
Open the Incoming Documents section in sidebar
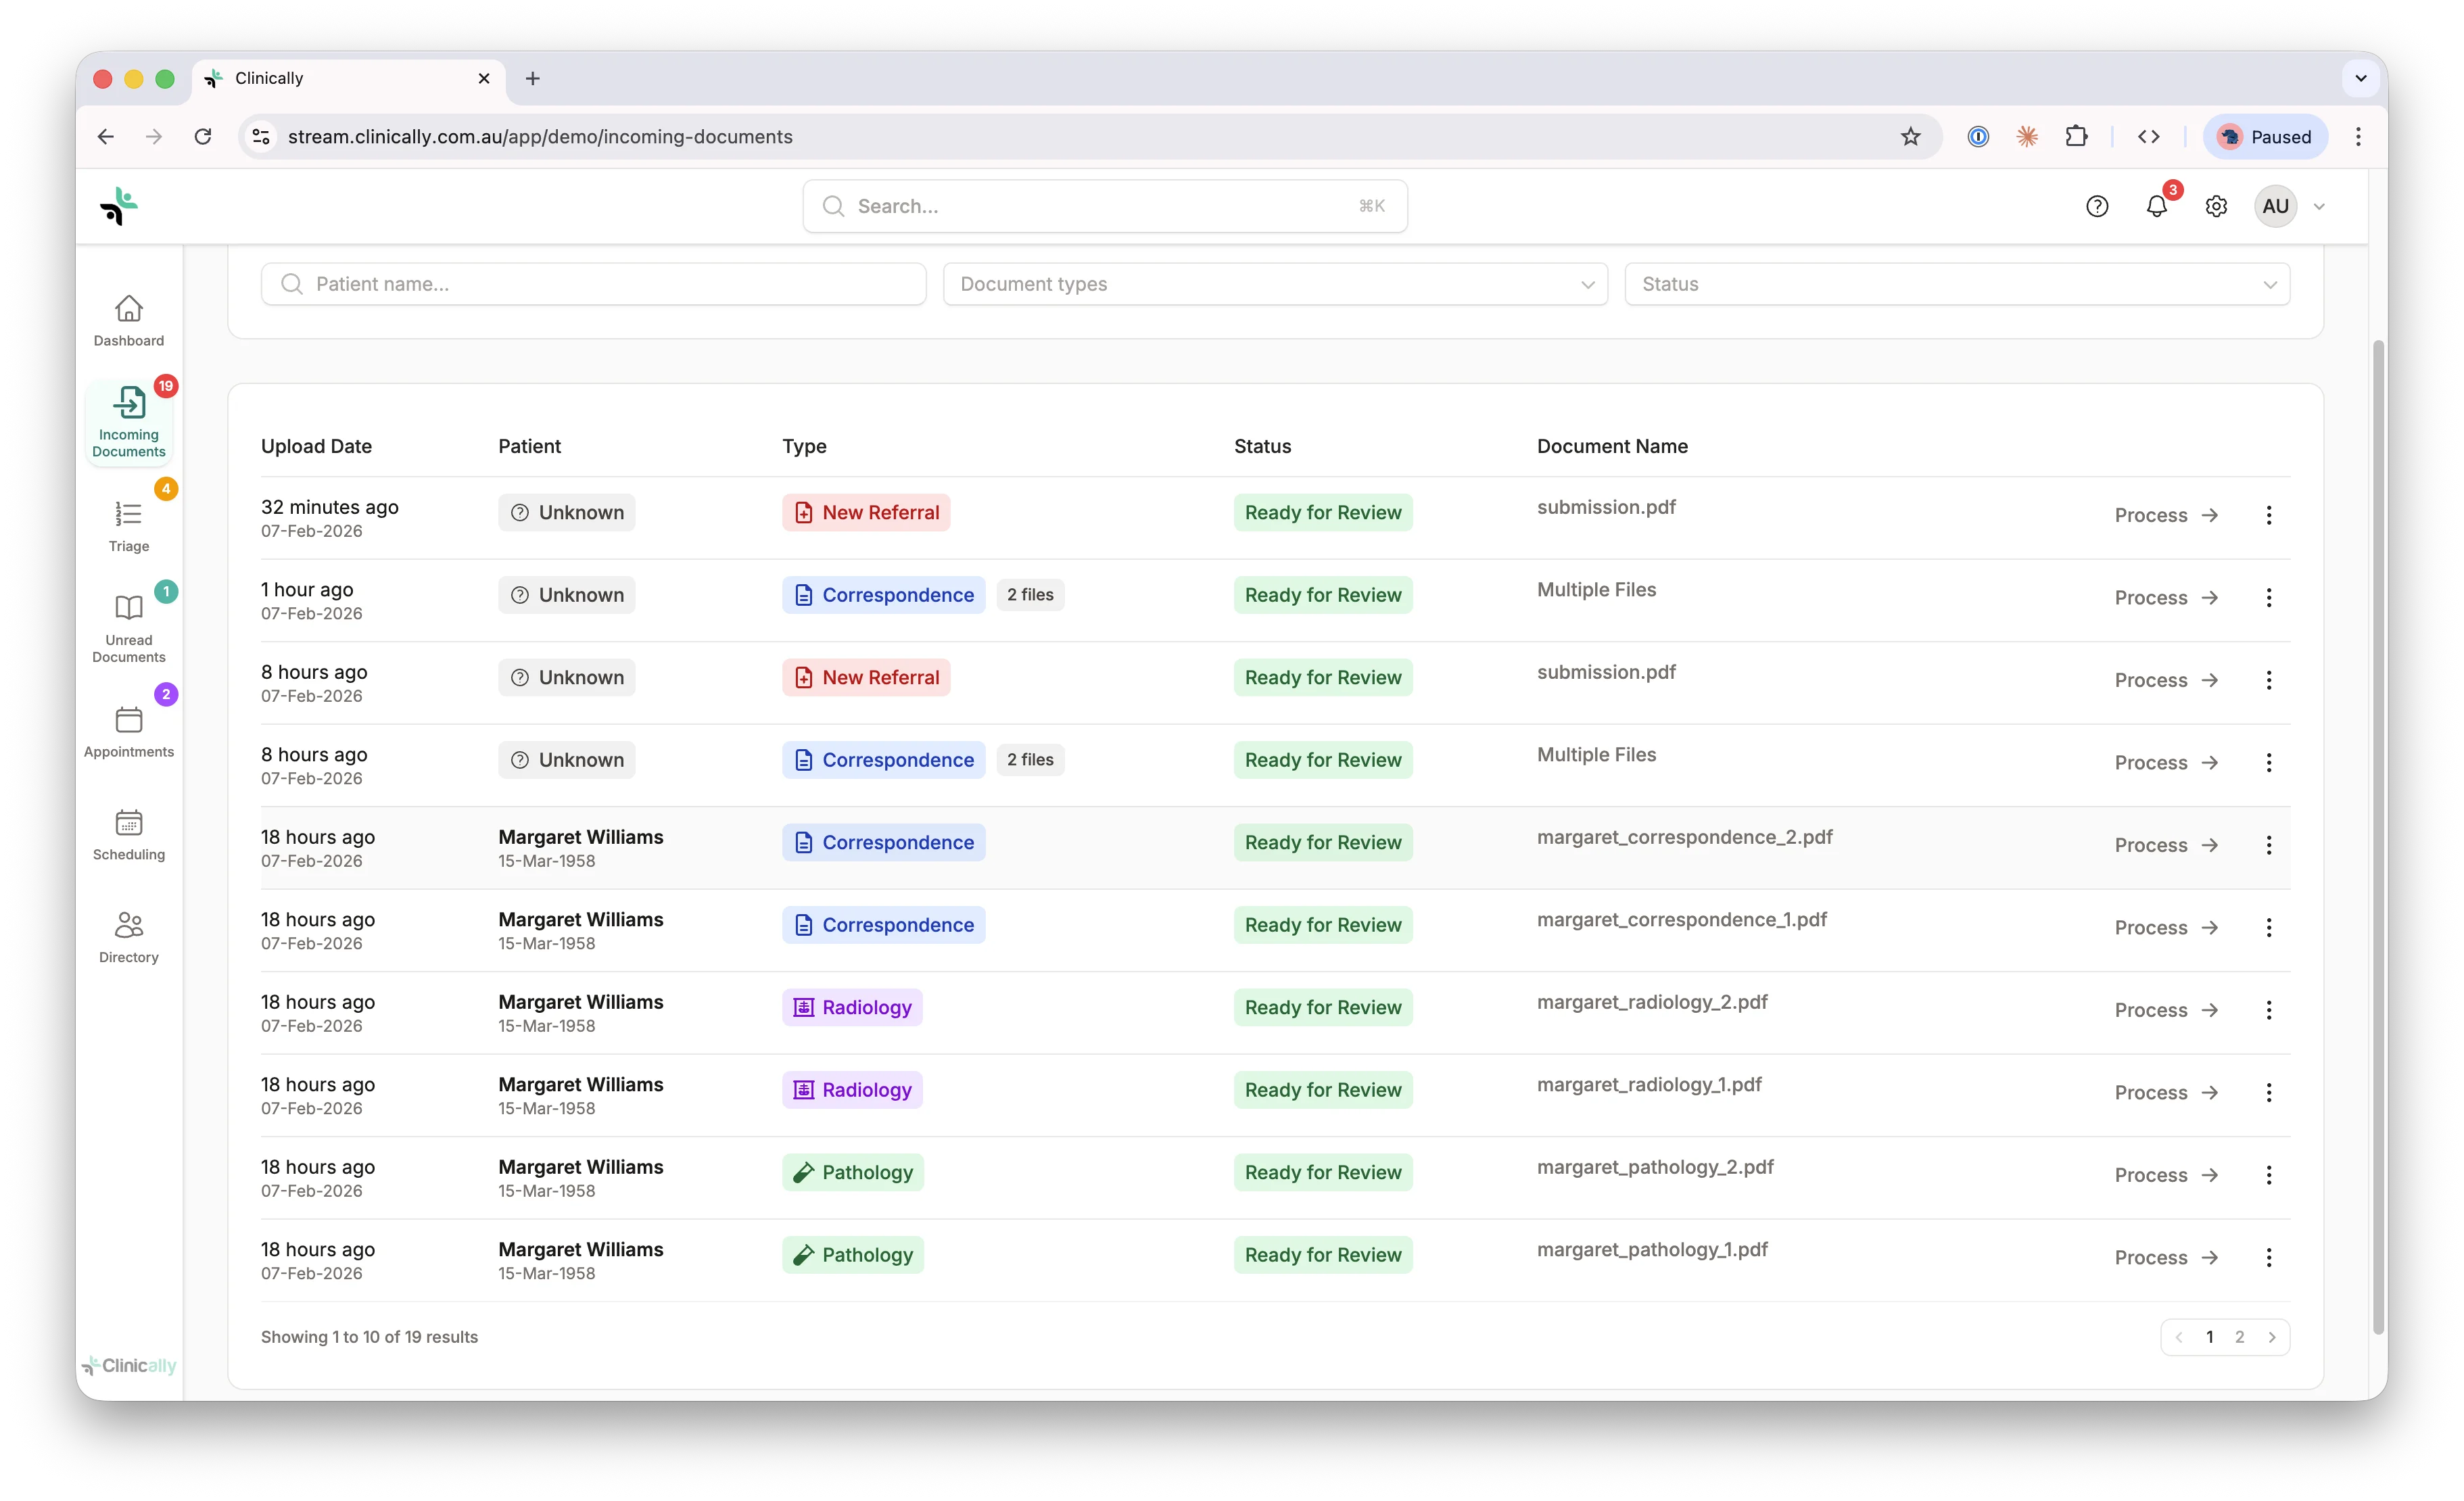point(128,420)
